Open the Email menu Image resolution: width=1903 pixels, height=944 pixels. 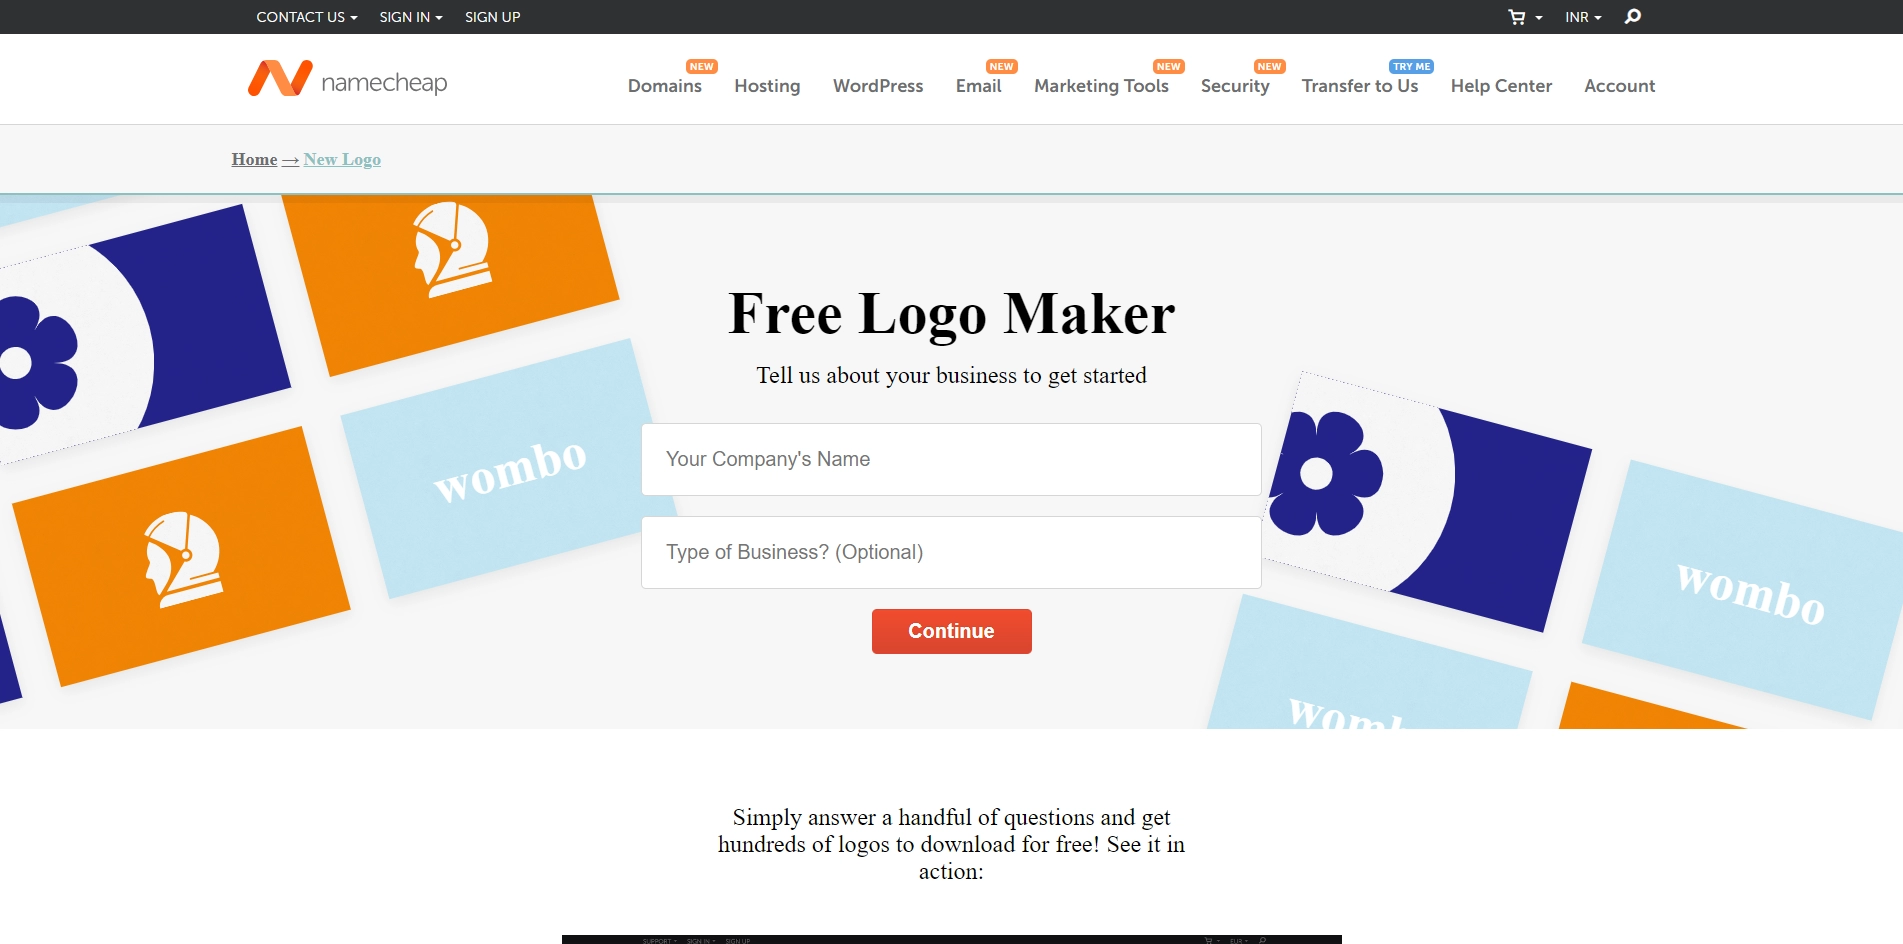pos(979,86)
